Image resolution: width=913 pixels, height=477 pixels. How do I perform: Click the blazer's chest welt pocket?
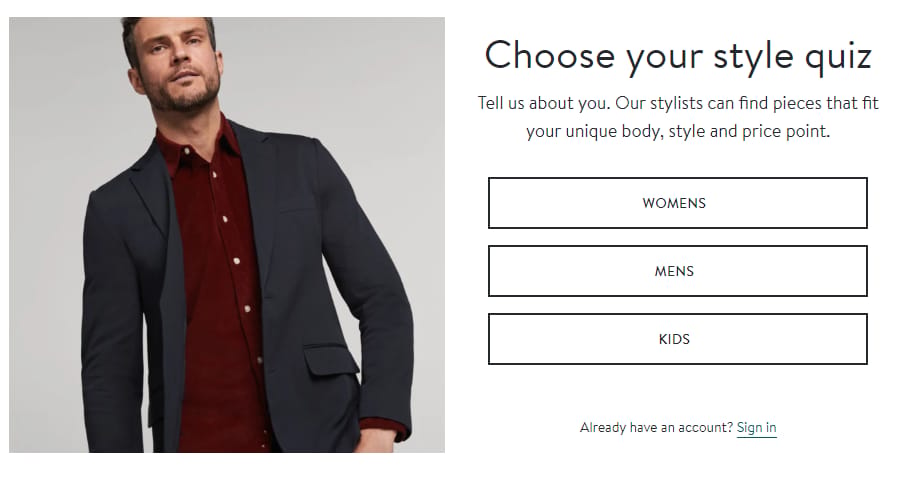297,205
